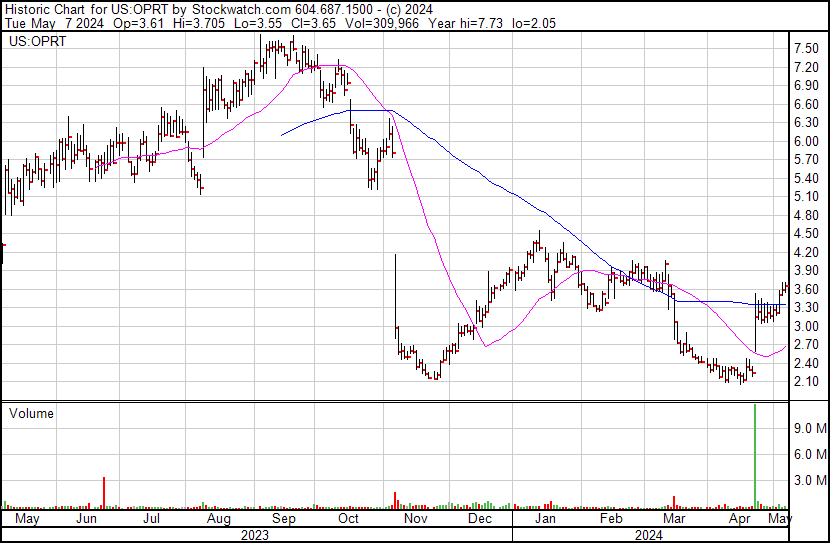Click the 6.00 price axis label
This screenshot has height=543, width=830.
pos(806,141)
